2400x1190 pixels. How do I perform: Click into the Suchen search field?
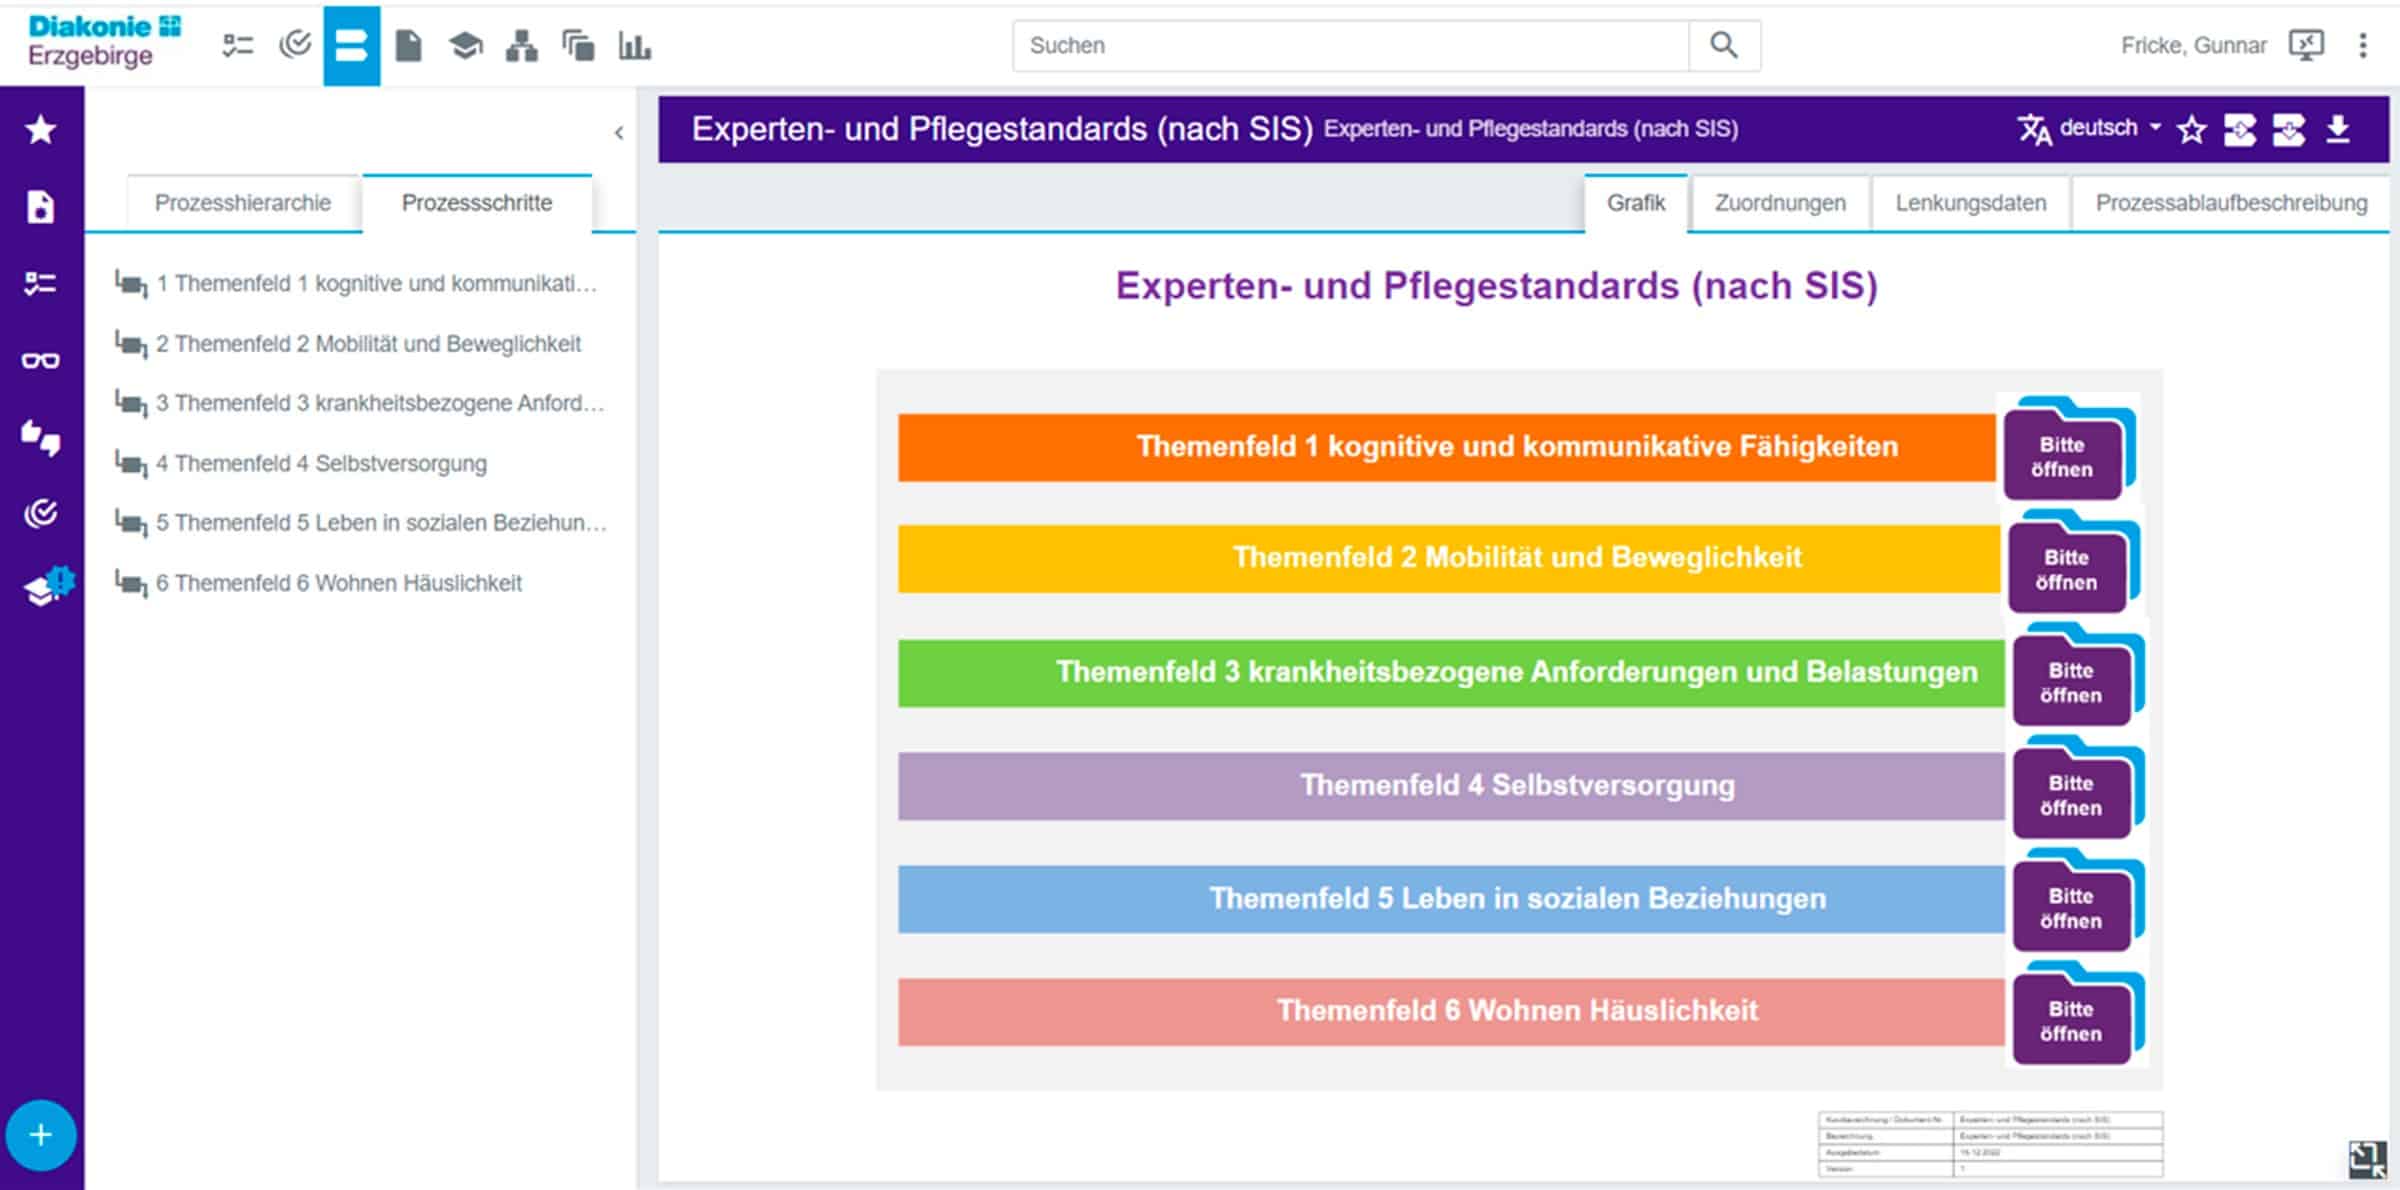(x=1350, y=45)
